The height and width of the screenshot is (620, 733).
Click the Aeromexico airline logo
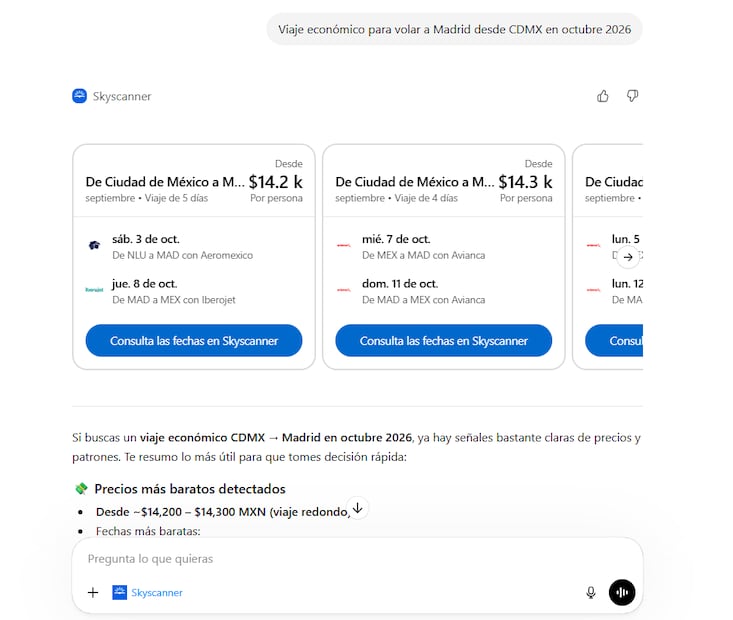[x=94, y=246]
